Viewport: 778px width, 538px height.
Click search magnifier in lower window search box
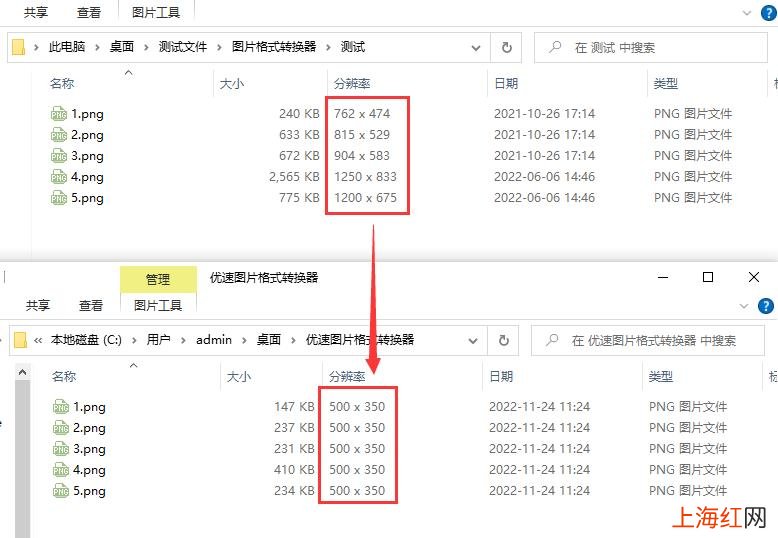[x=552, y=340]
